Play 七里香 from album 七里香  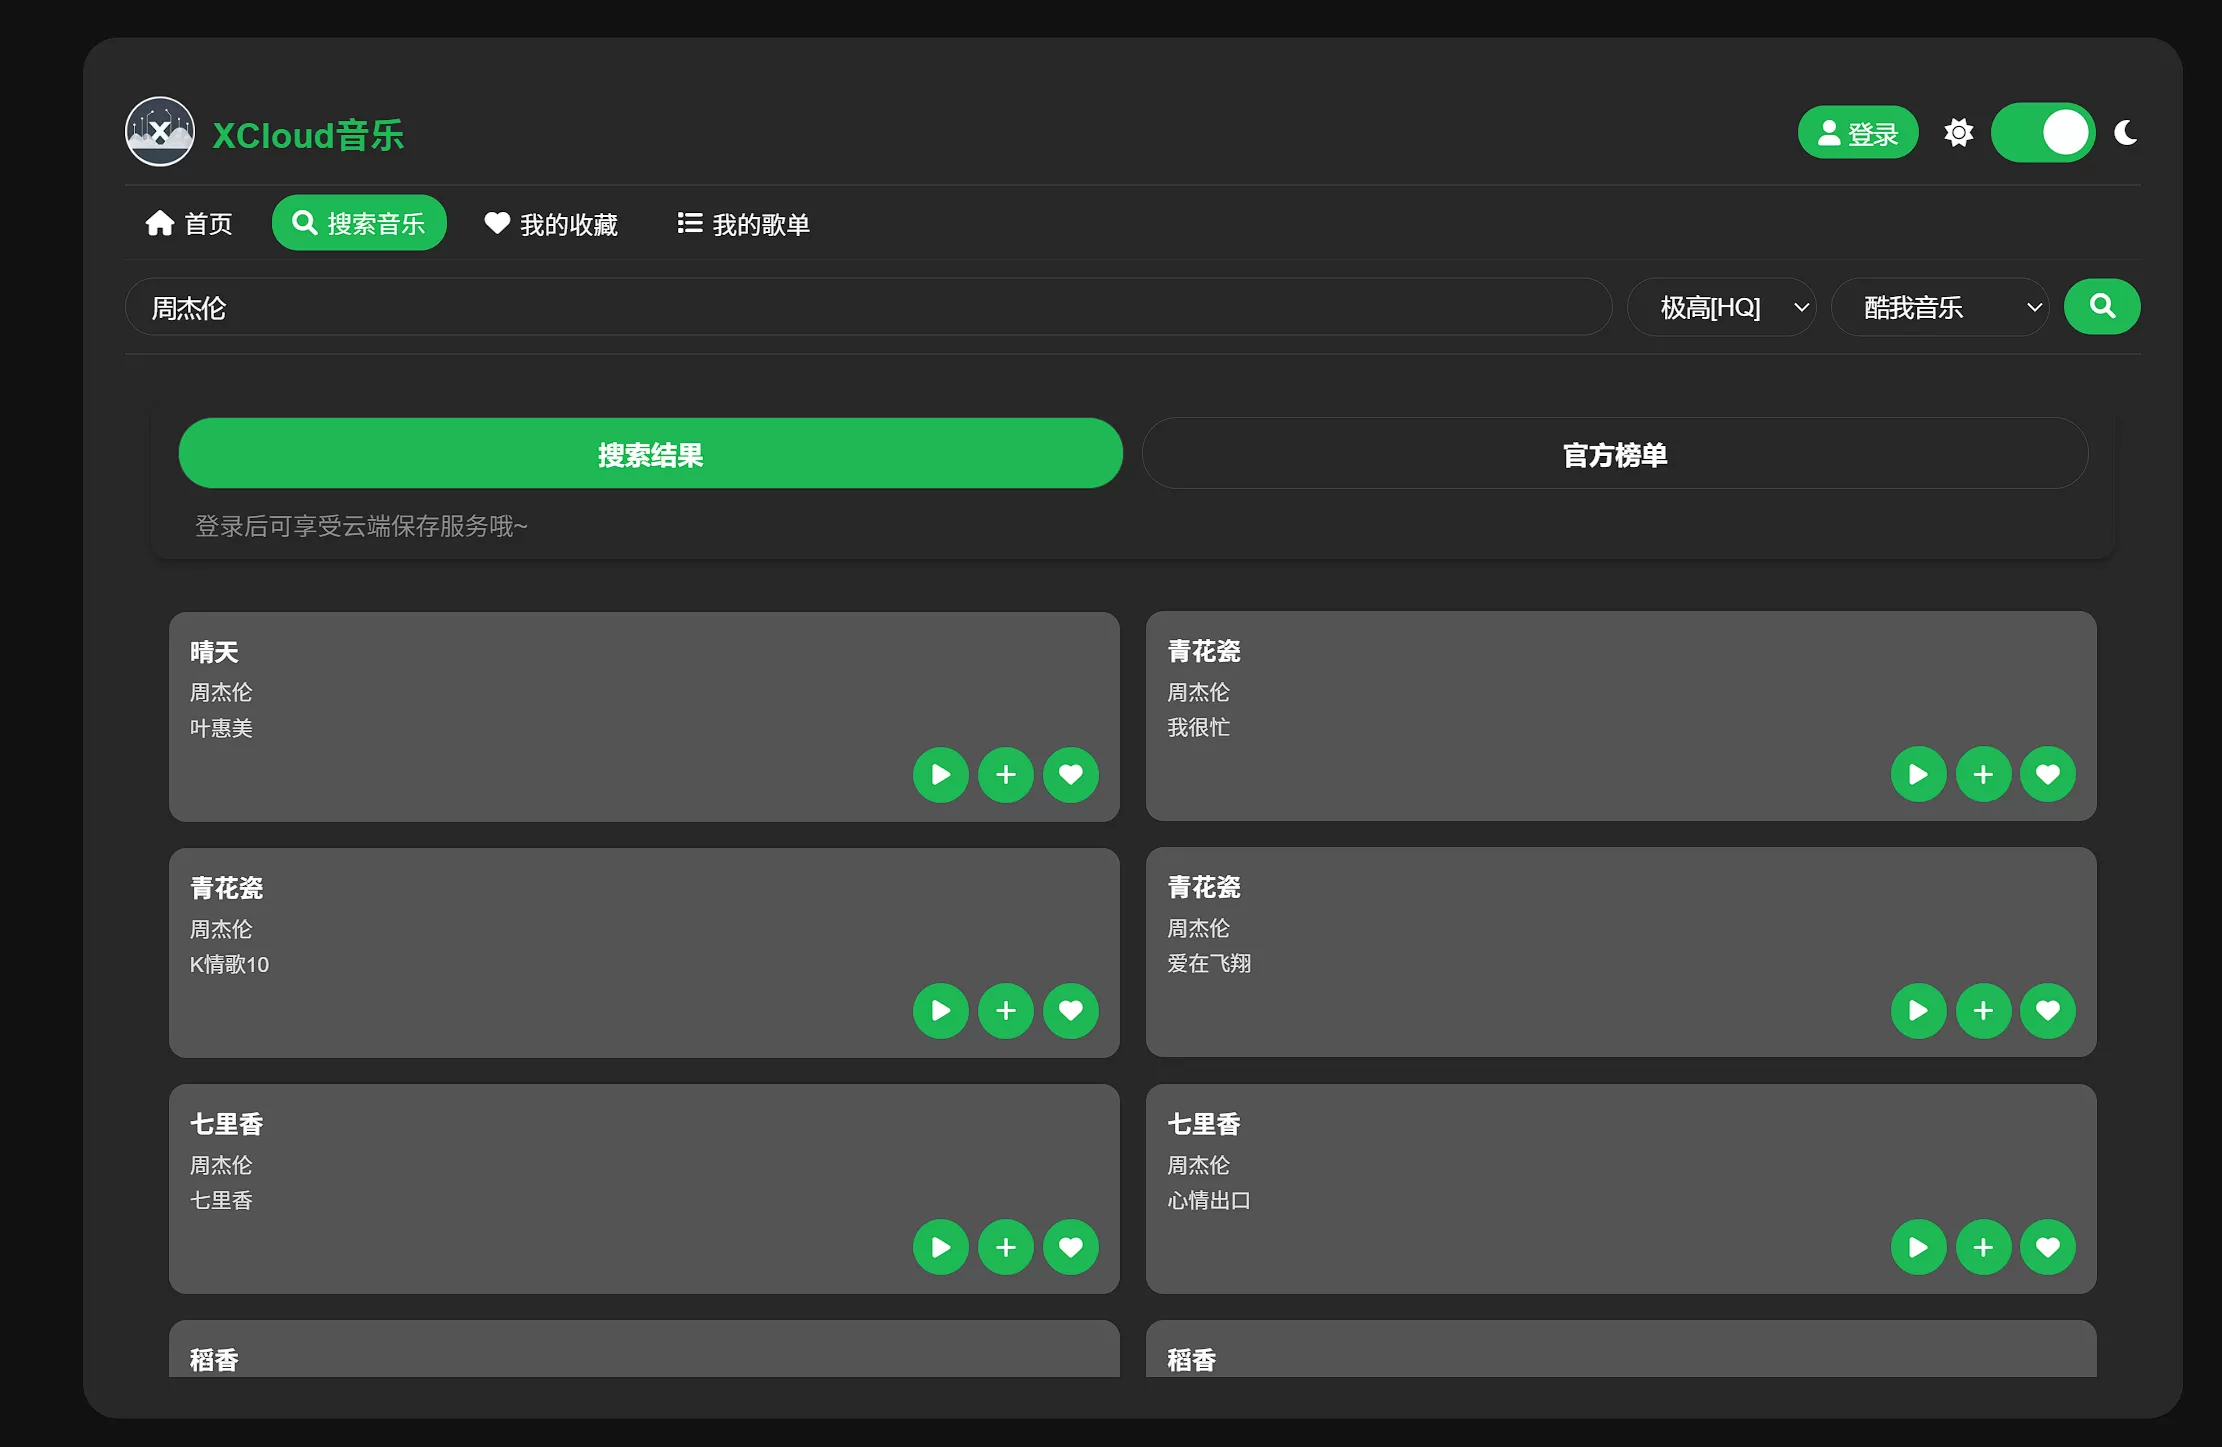(x=940, y=1247)
